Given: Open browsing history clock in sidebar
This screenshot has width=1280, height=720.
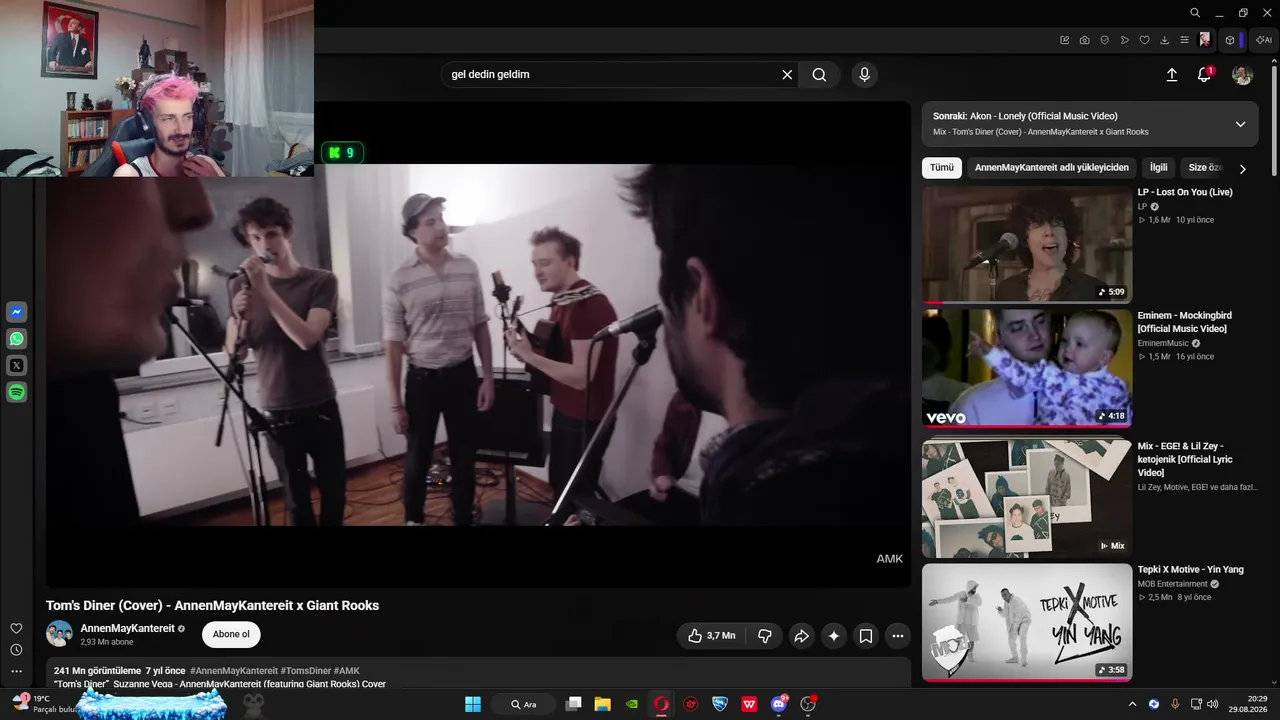Looking at the screenshot, I should click(x=16, y=650).
